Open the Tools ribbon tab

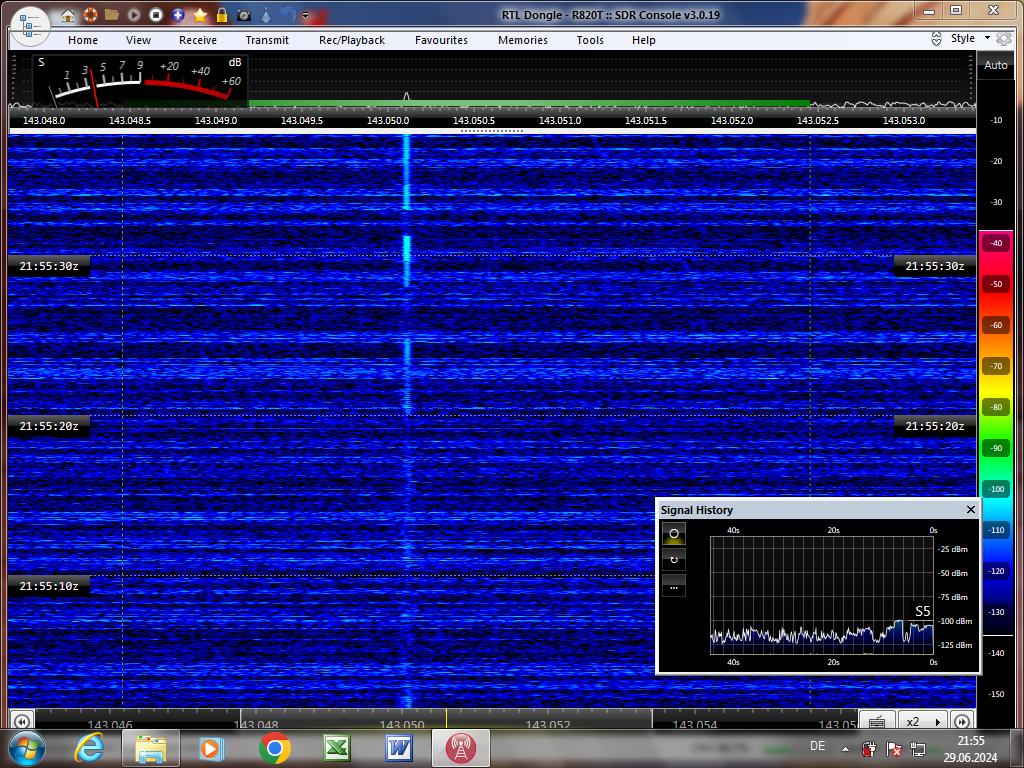(590, 40)
